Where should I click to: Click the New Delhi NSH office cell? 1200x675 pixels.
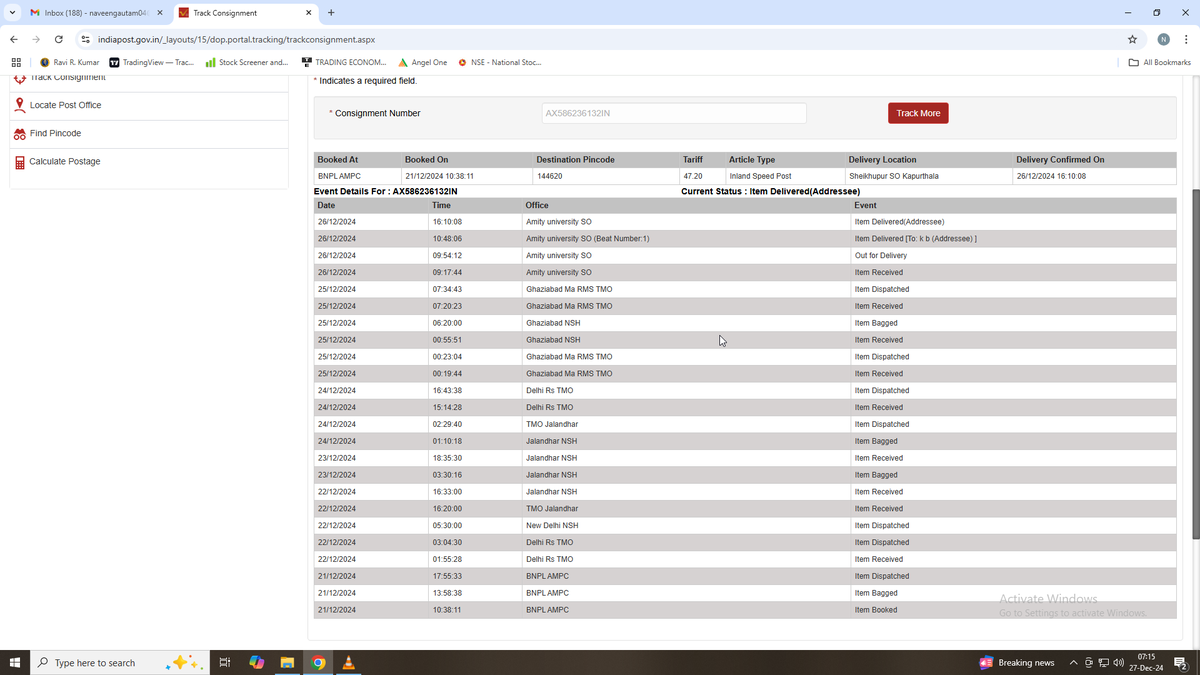pyautogui.click(x=685, y=526)
